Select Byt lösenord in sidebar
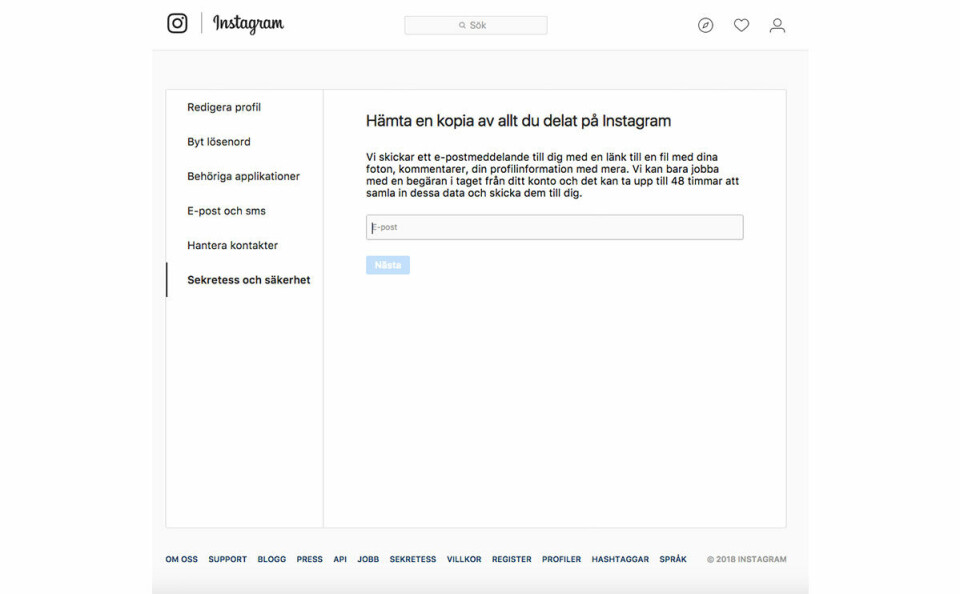The width and height of the screenshot is (960, 594). tap(219, 141)
